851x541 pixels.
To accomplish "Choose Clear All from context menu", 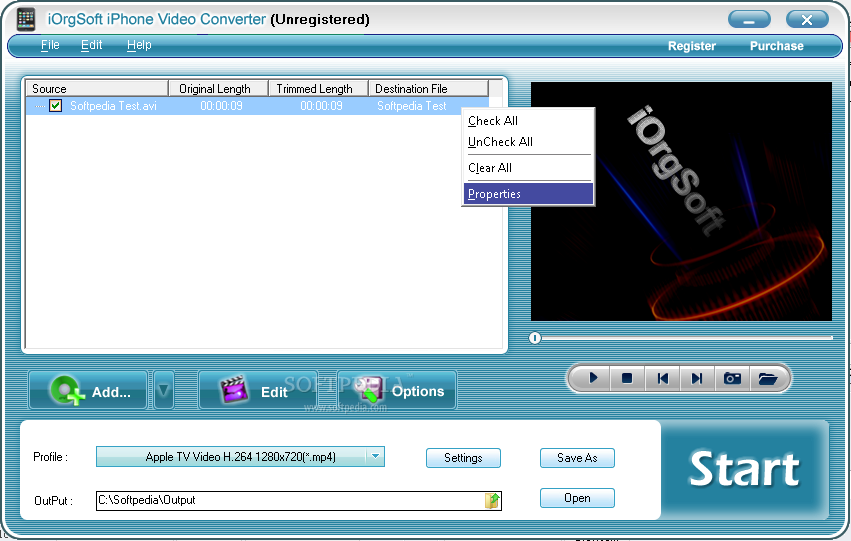I will tap(528, 168).
